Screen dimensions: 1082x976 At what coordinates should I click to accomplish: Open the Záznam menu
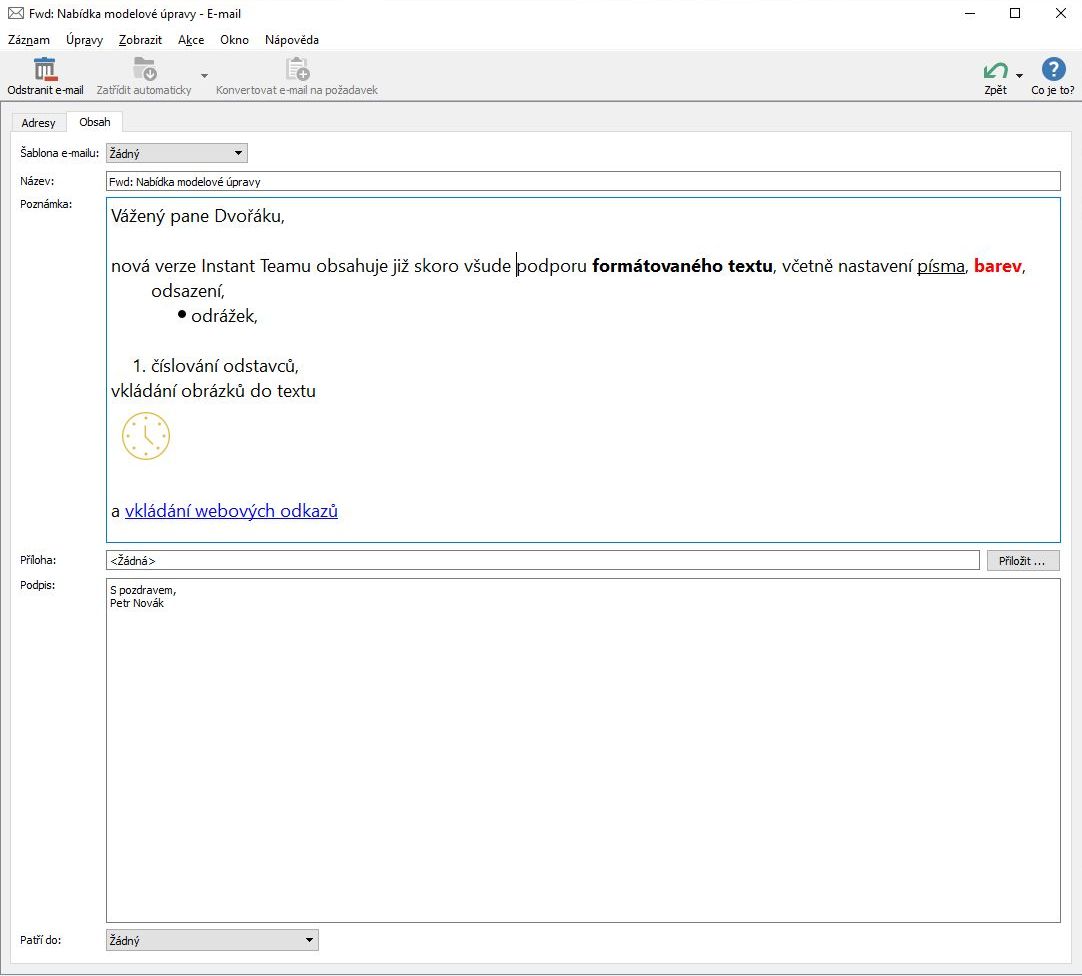pyautogui.click(x=28, y=40)
